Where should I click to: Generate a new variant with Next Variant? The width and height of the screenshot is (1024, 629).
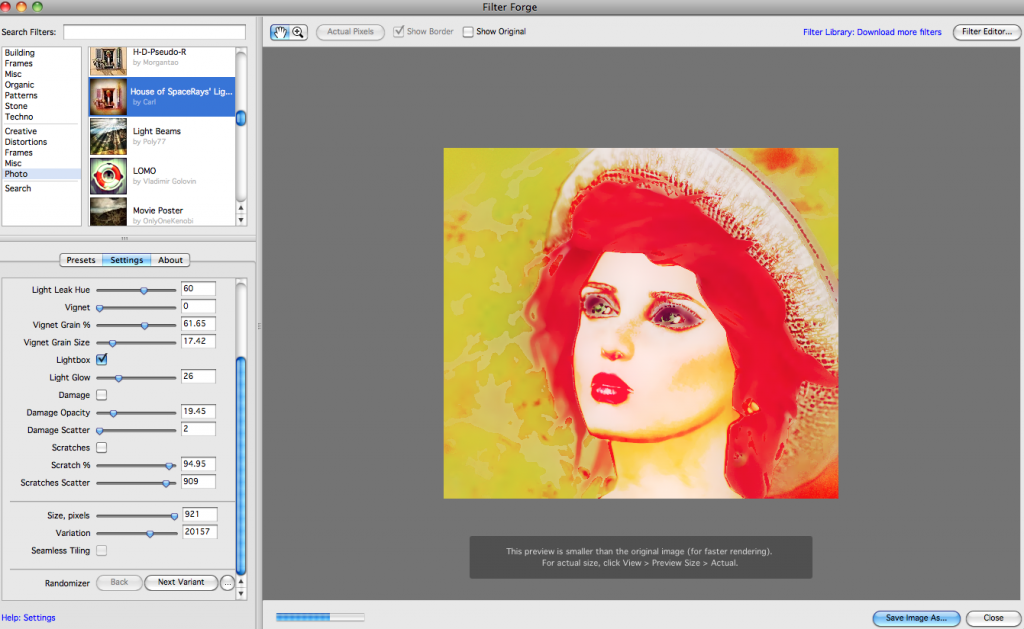click(181, 583)
